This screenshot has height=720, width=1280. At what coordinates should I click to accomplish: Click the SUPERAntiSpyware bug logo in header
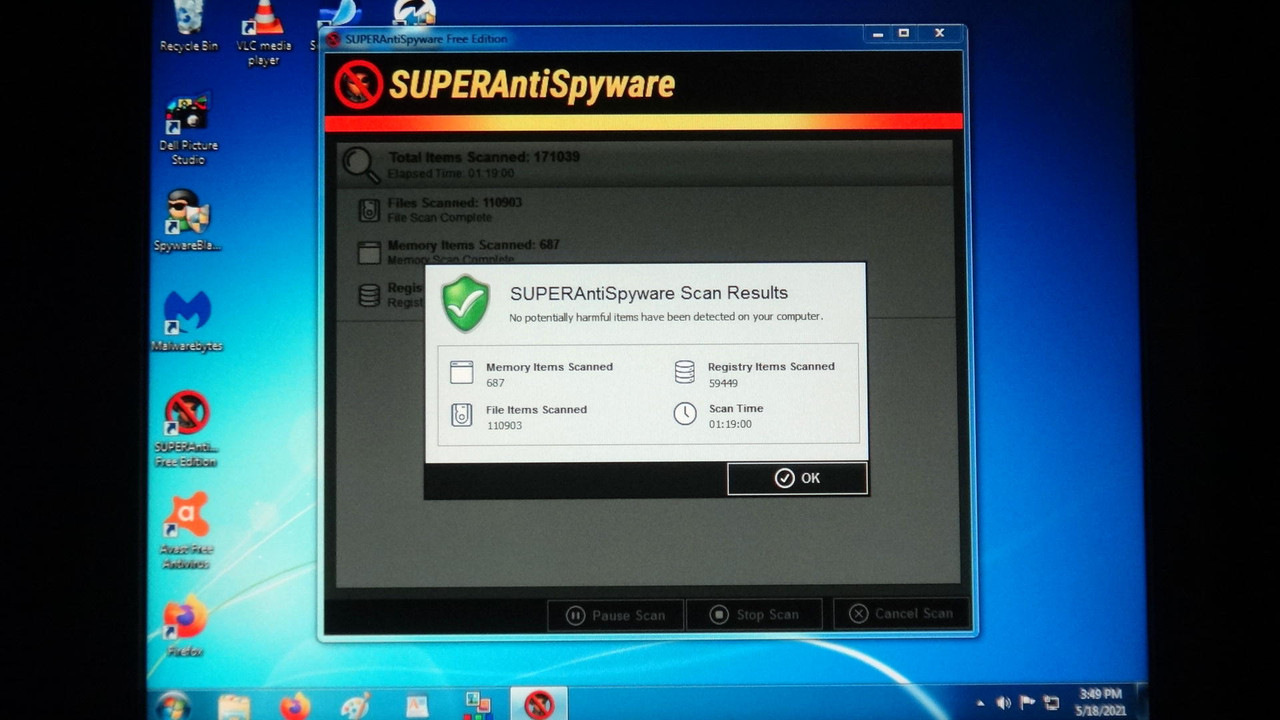[x=359, y=84]
